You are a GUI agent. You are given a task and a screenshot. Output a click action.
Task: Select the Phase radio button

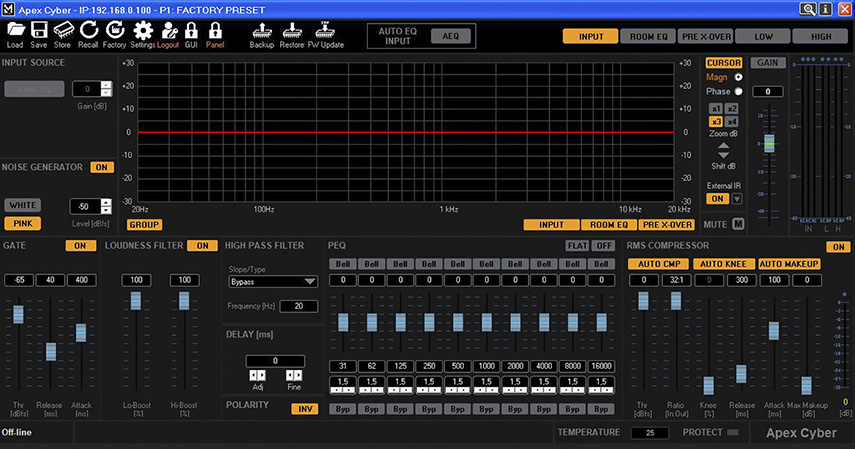click(738, 91)
